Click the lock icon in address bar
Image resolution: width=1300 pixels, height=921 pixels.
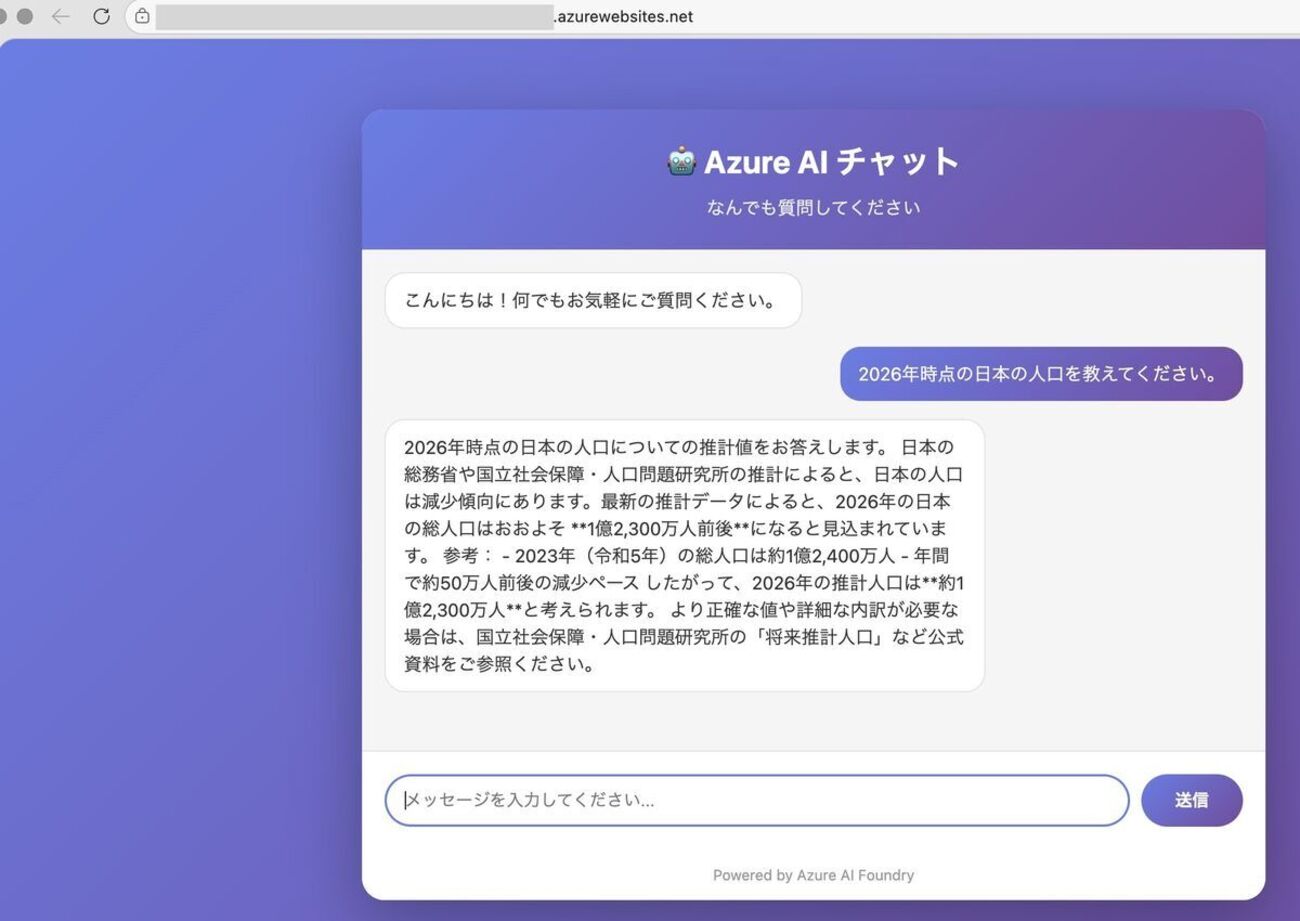point(142,16)
